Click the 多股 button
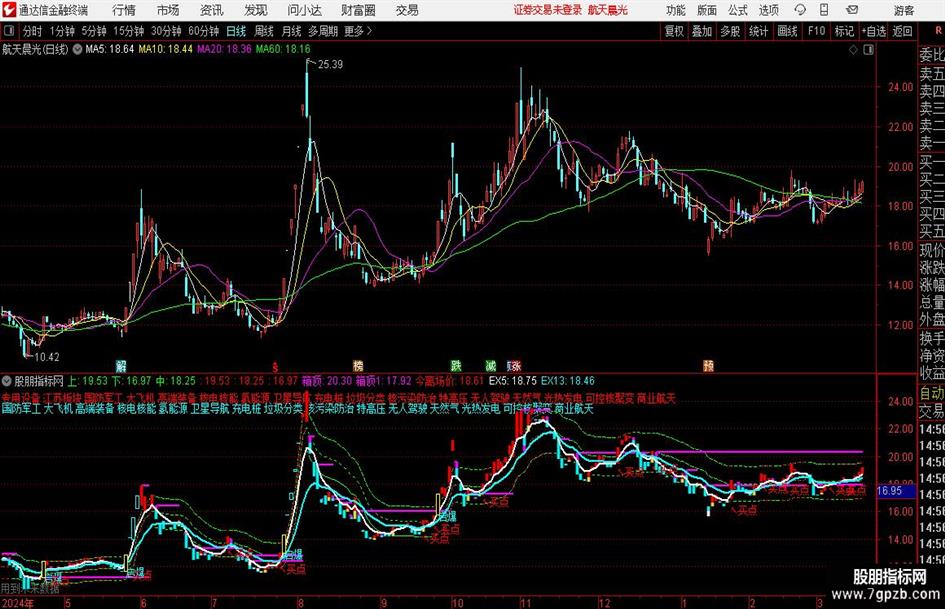 point(730,31)
